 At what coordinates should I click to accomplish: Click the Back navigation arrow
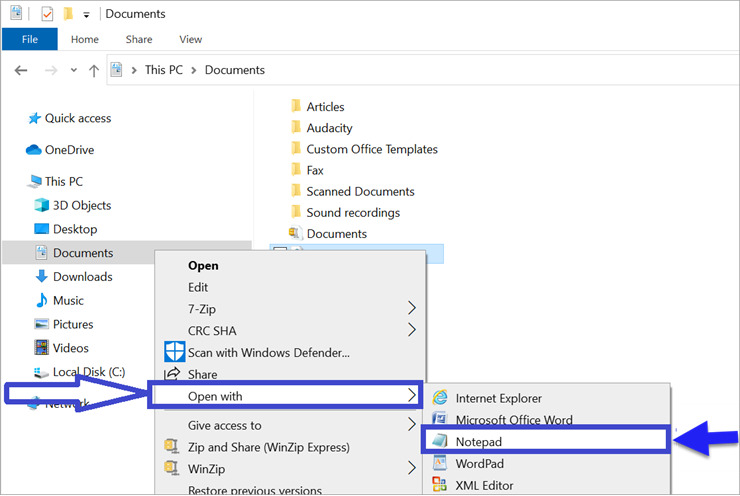point(21,71)
